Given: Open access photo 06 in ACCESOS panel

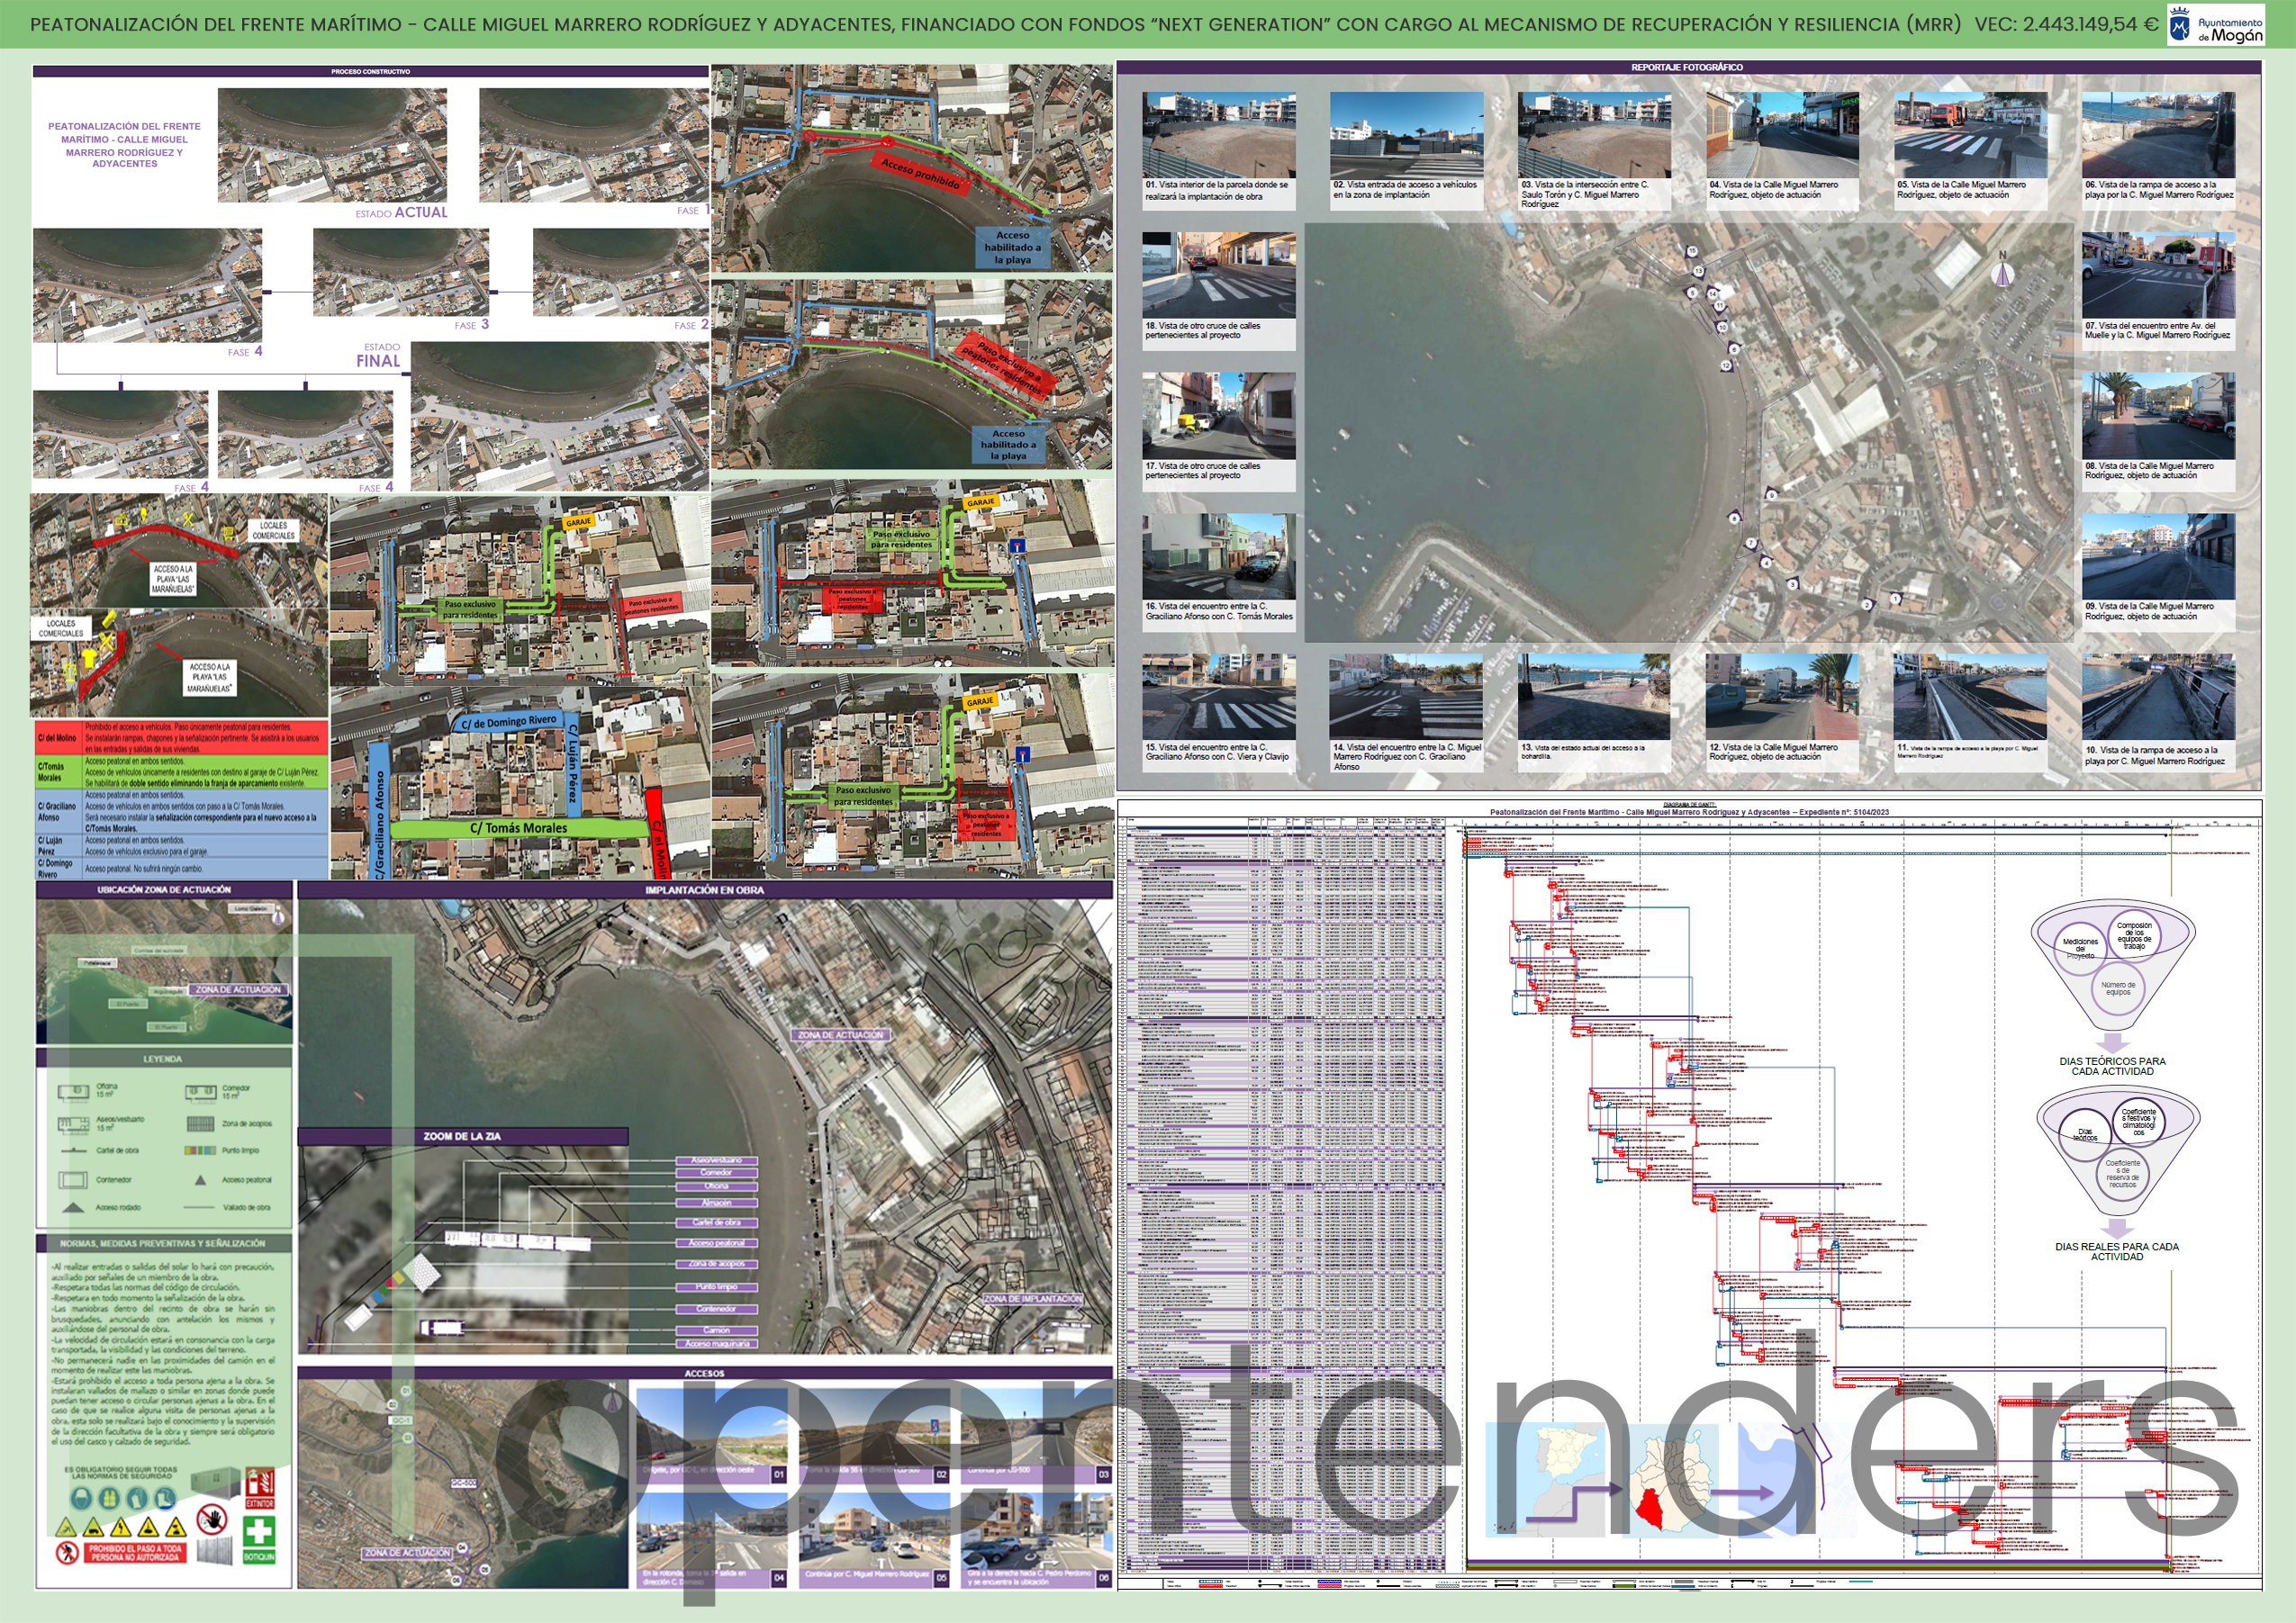Looking at the screenshot, I should (1036, 1540).
